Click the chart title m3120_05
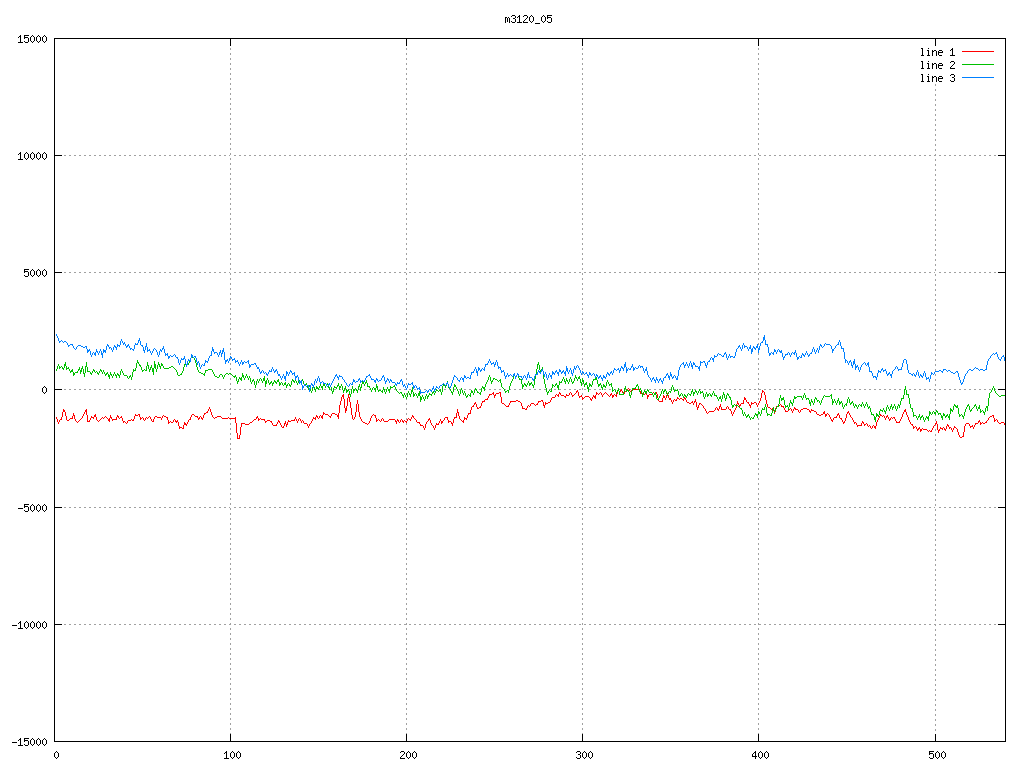This screenshot has width=1024, height=768. [528, 19]
